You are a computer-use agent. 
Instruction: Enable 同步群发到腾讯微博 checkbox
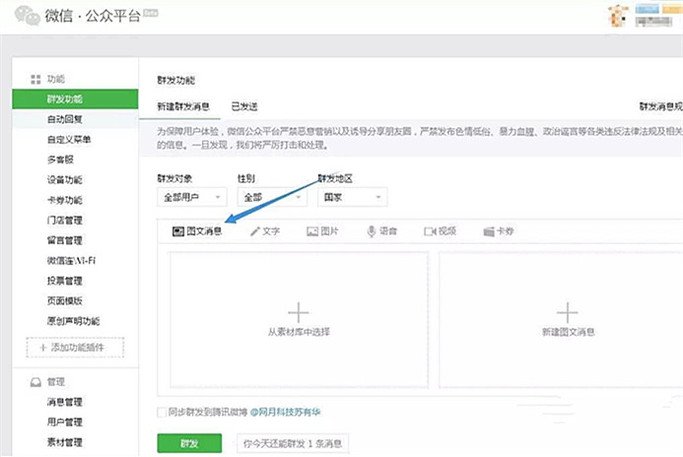[x=162, y=412]
